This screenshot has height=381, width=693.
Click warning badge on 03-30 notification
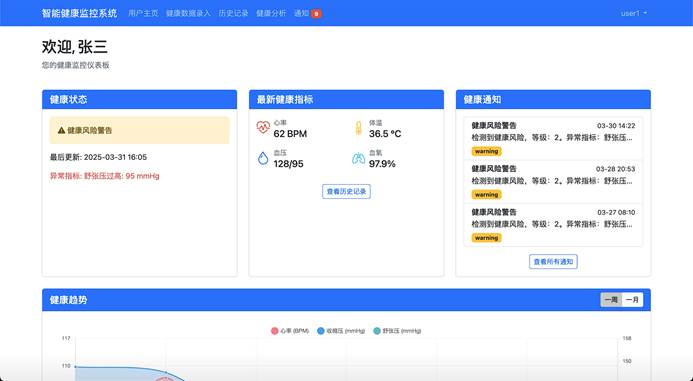[487, 151]
